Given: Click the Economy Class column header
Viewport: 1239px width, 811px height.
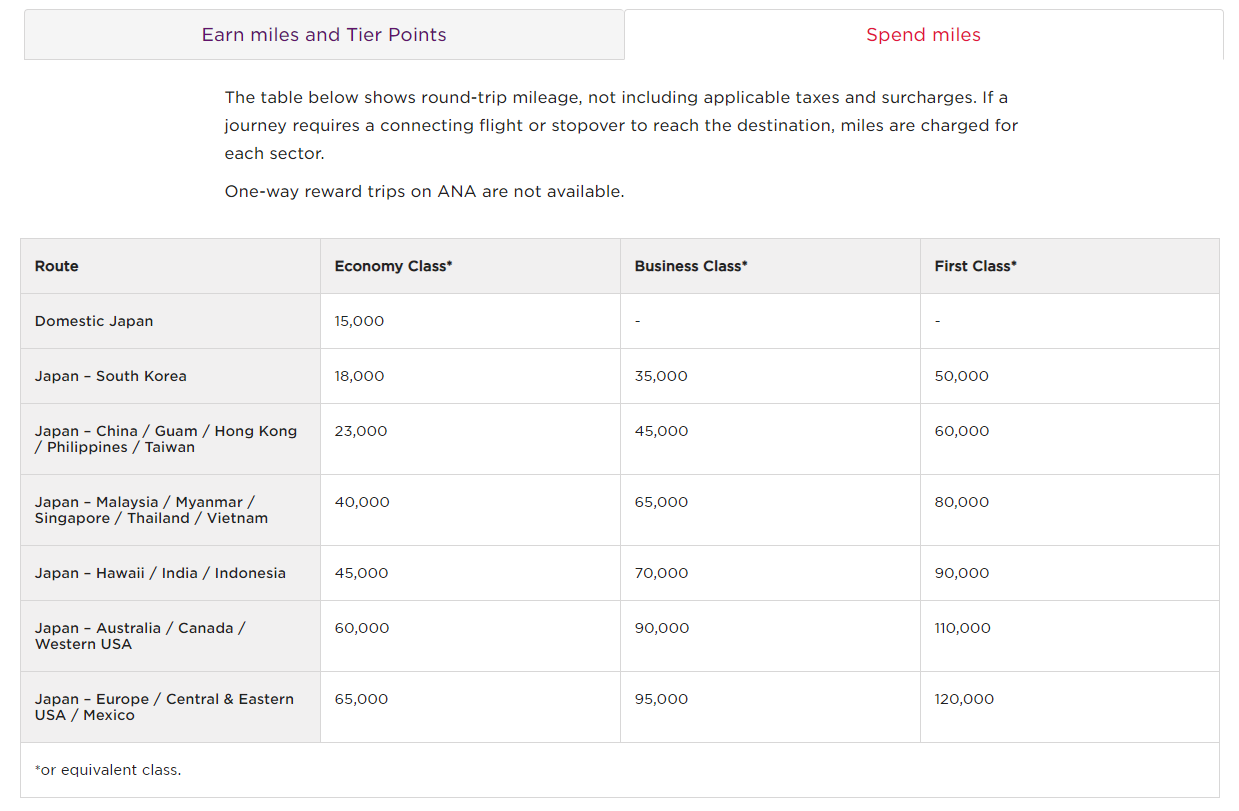Looking at the screenshot, I should 393,266.
